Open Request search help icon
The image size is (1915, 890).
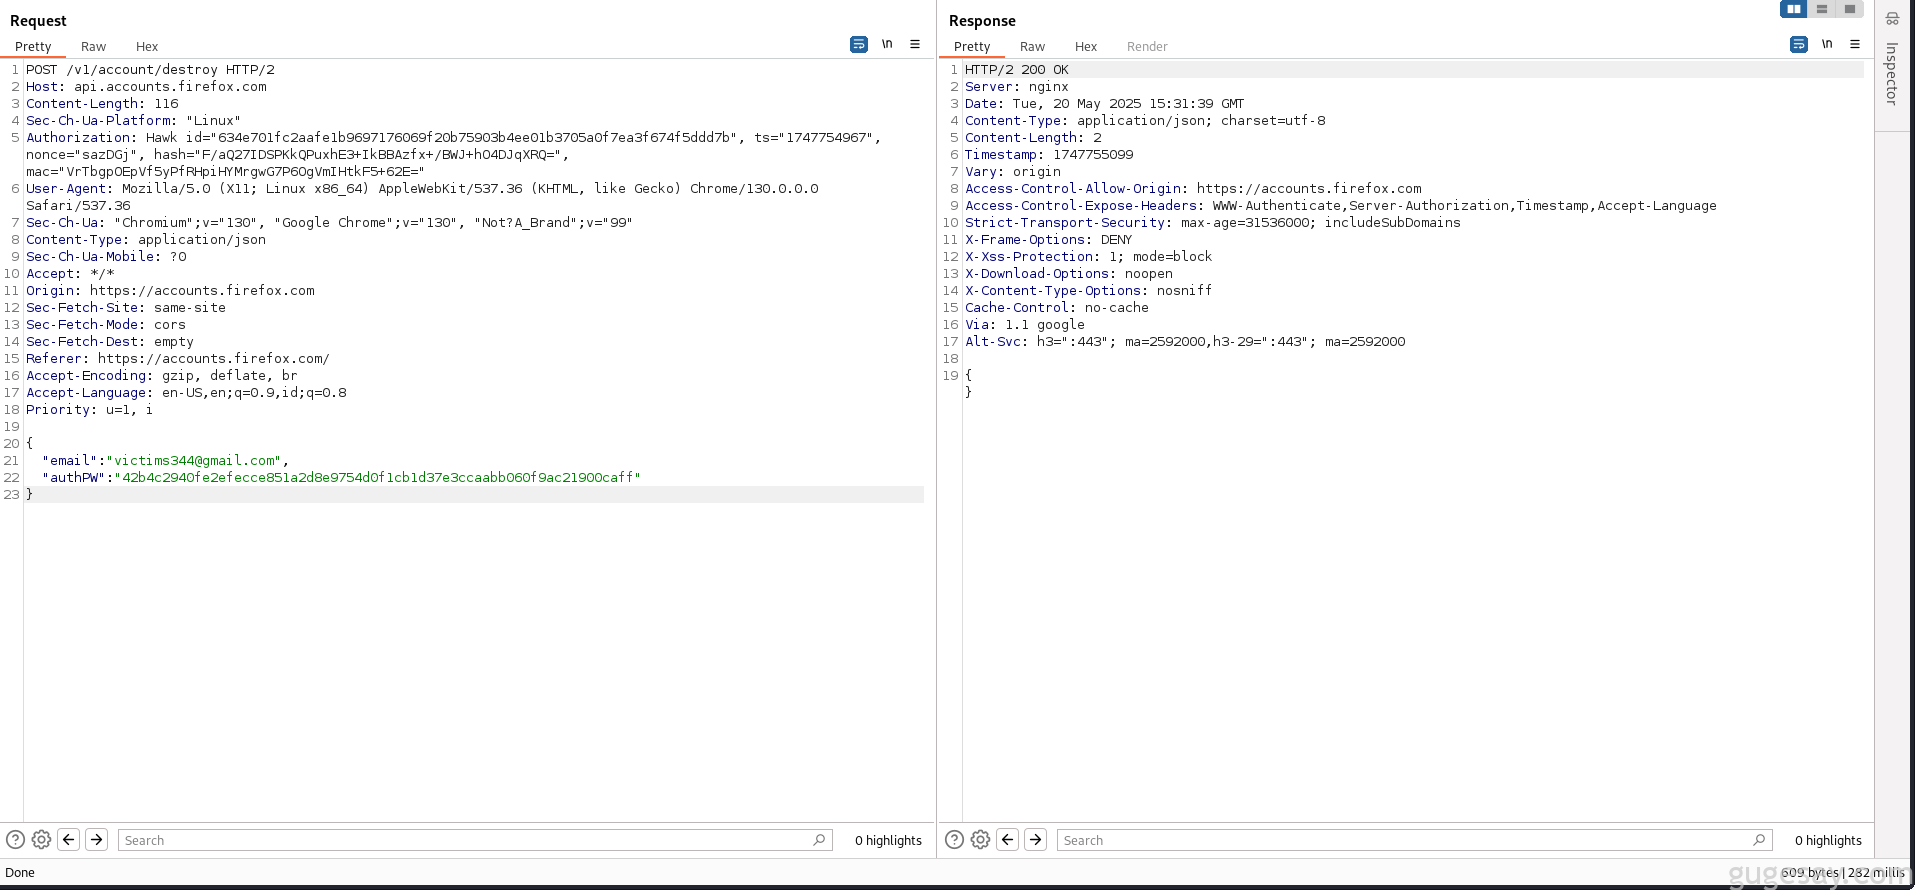click(15, 840)
